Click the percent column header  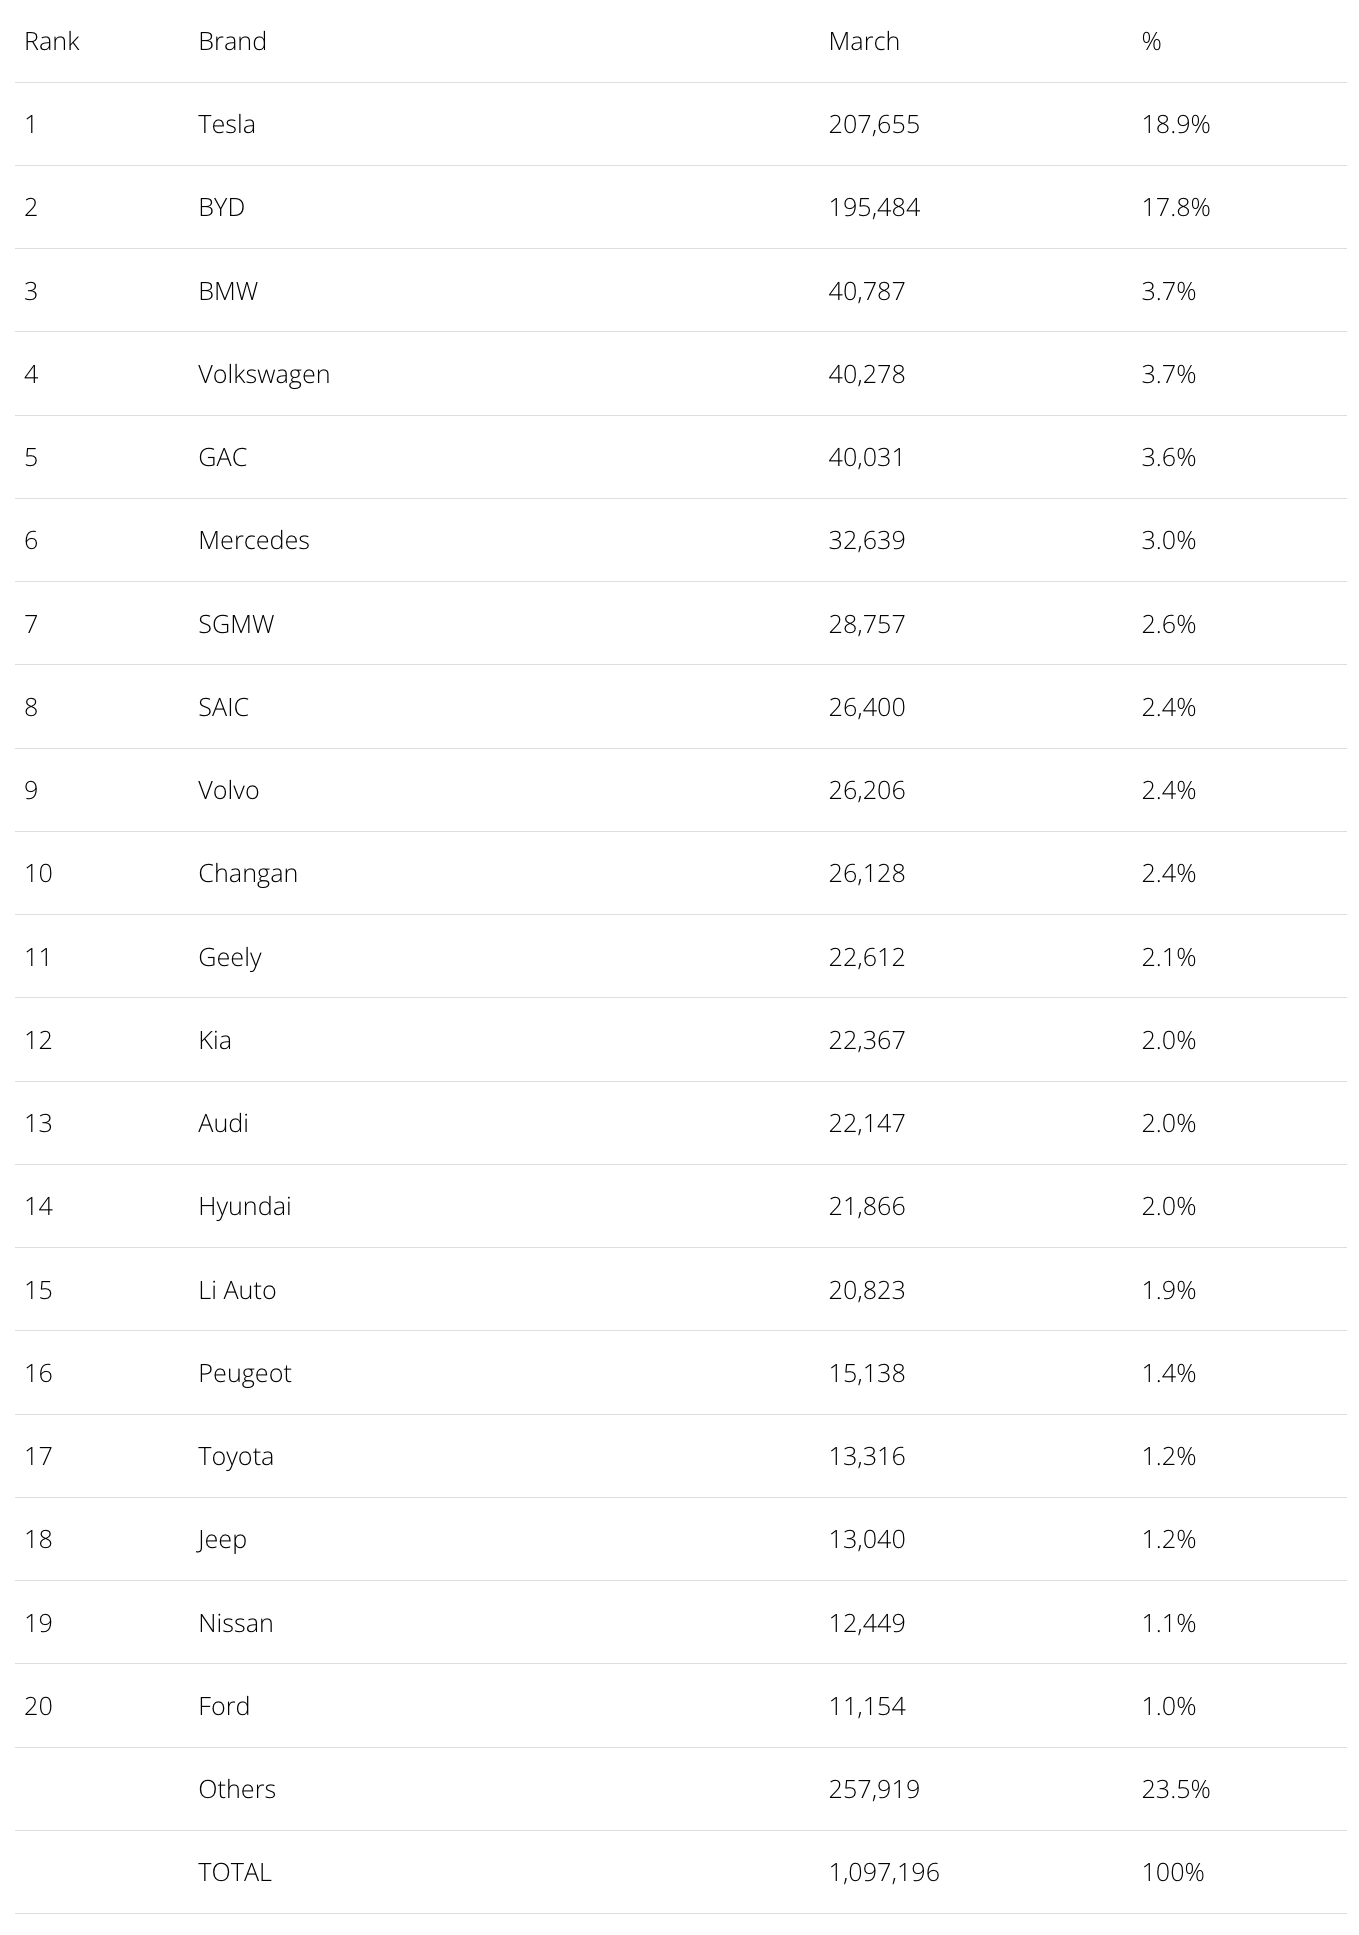1151,41
